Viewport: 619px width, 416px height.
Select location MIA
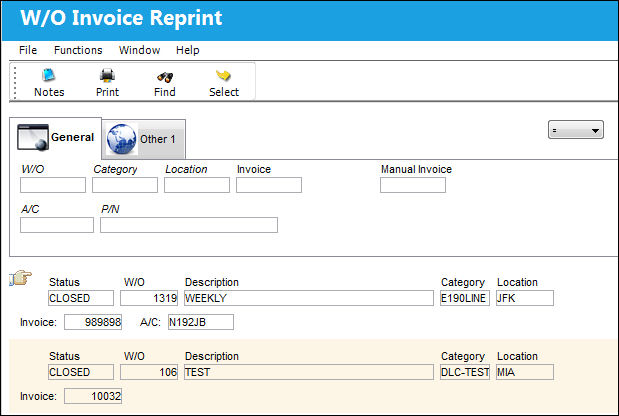pyautogui.click(x=525, y=372)
